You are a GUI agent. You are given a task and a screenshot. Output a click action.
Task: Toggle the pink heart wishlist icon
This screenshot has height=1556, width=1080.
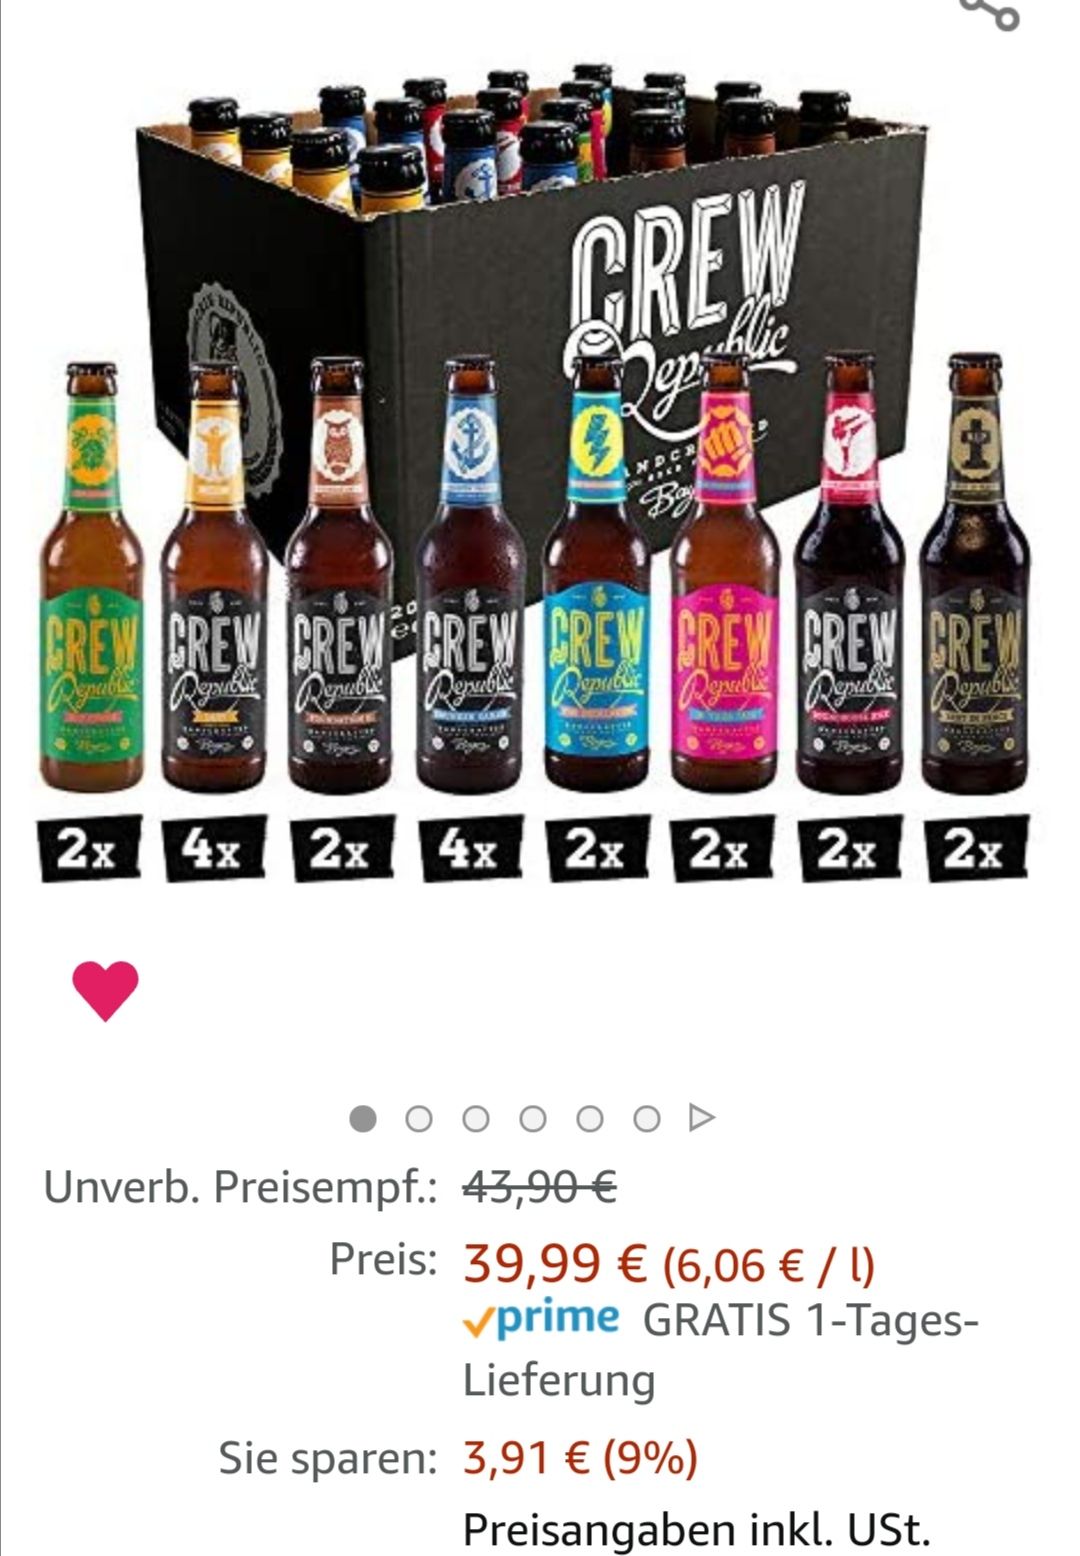(x=105, y=990)
